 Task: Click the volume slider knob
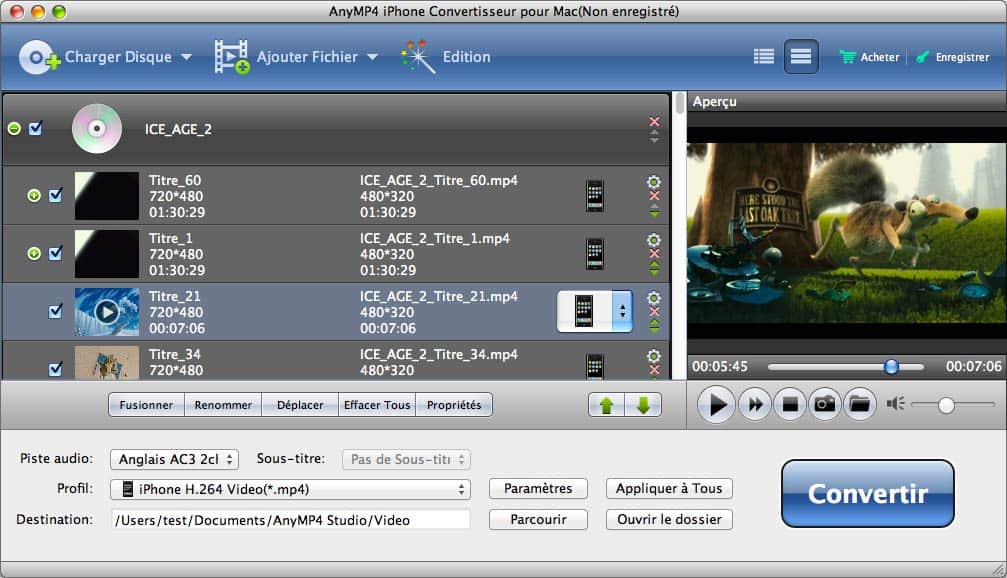[x=946, y=405]
